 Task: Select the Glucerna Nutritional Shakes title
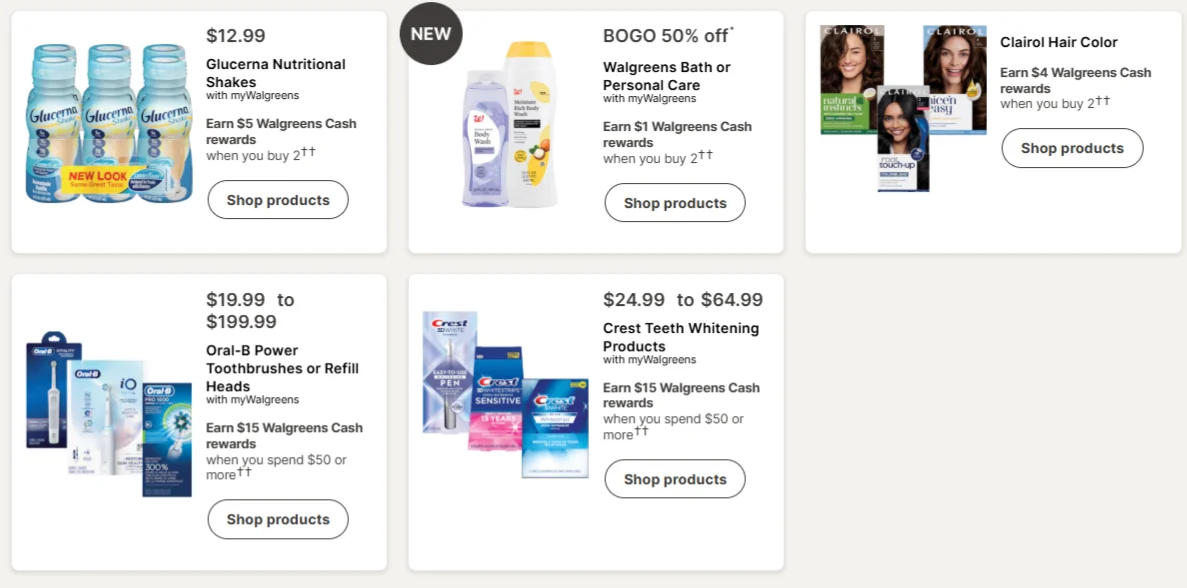coord(276,73)
